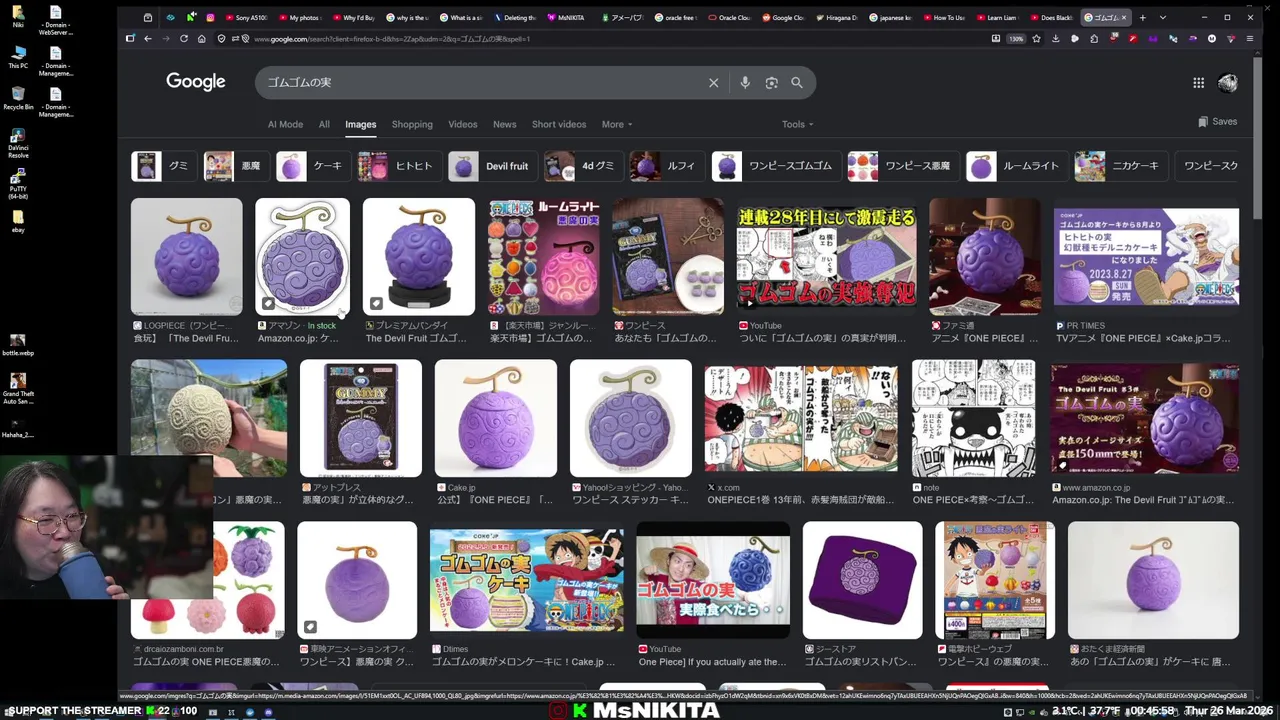Switch to News results tab
This screenshot has height=720, width=1280.
click(x=505, y=125)
